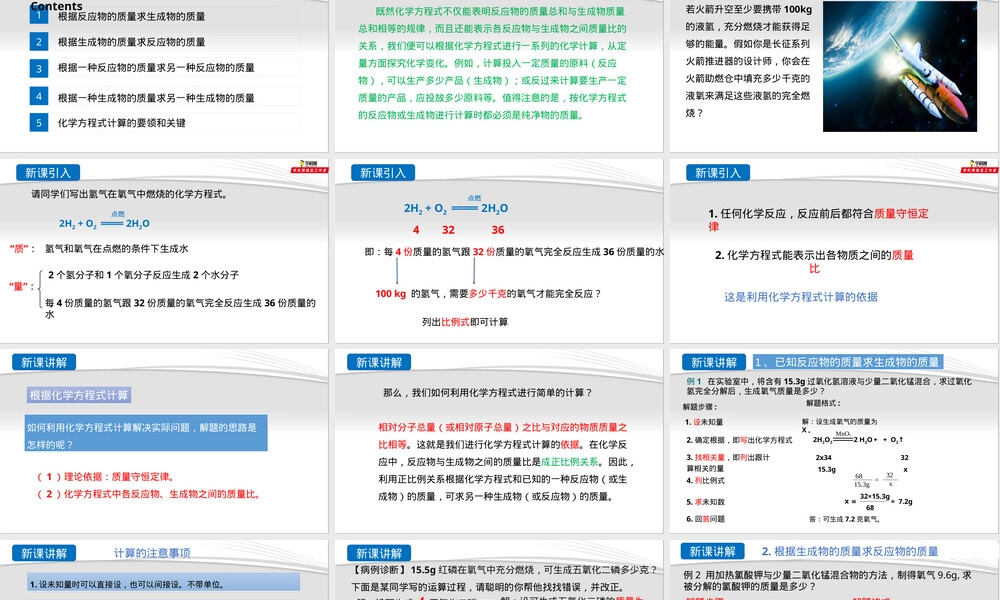Click the question '那么，我们如何利用化学方程式进行简单的计算？'
Screen dimensions: 1000x600
point(488,393)
